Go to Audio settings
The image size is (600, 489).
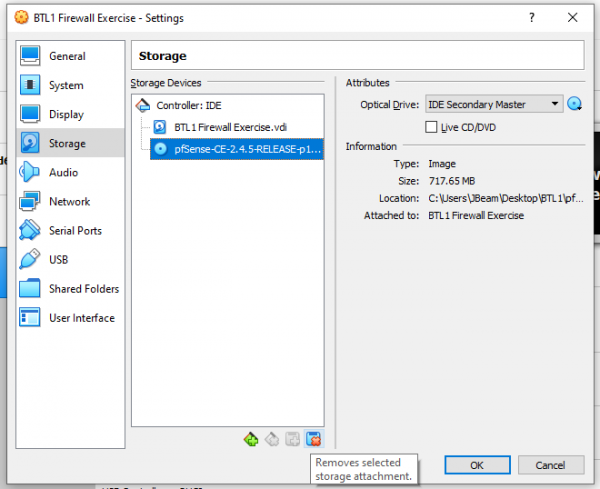[x=70, y=172]
